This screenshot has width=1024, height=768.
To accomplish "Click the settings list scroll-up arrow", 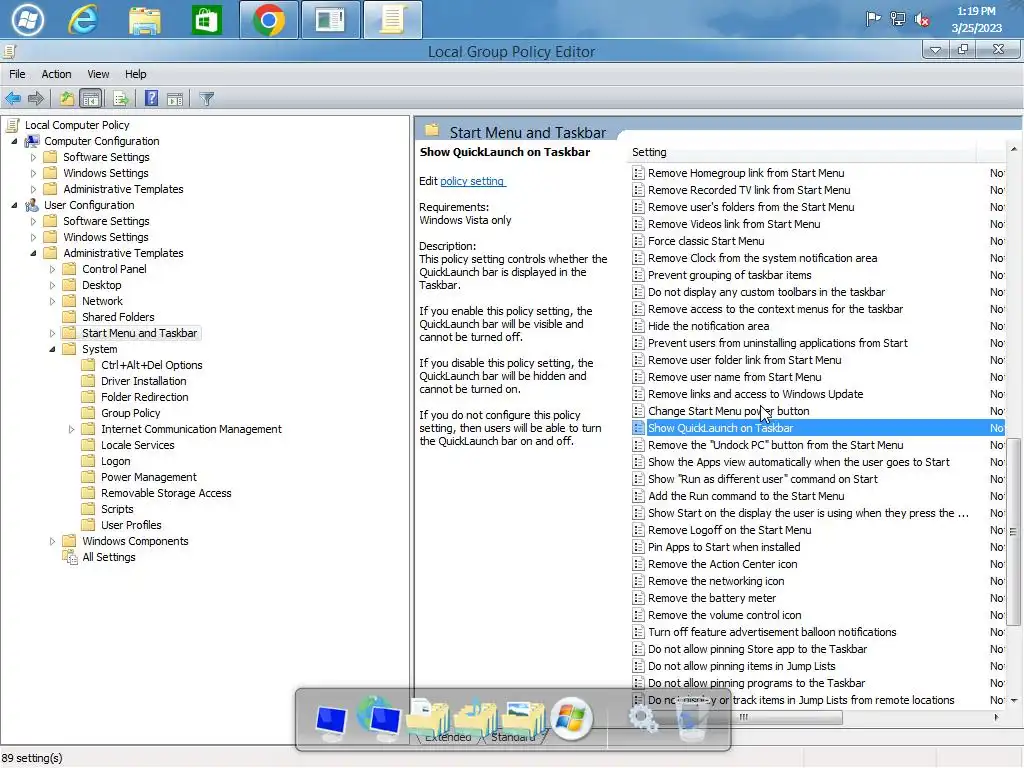I will 1014,150.
